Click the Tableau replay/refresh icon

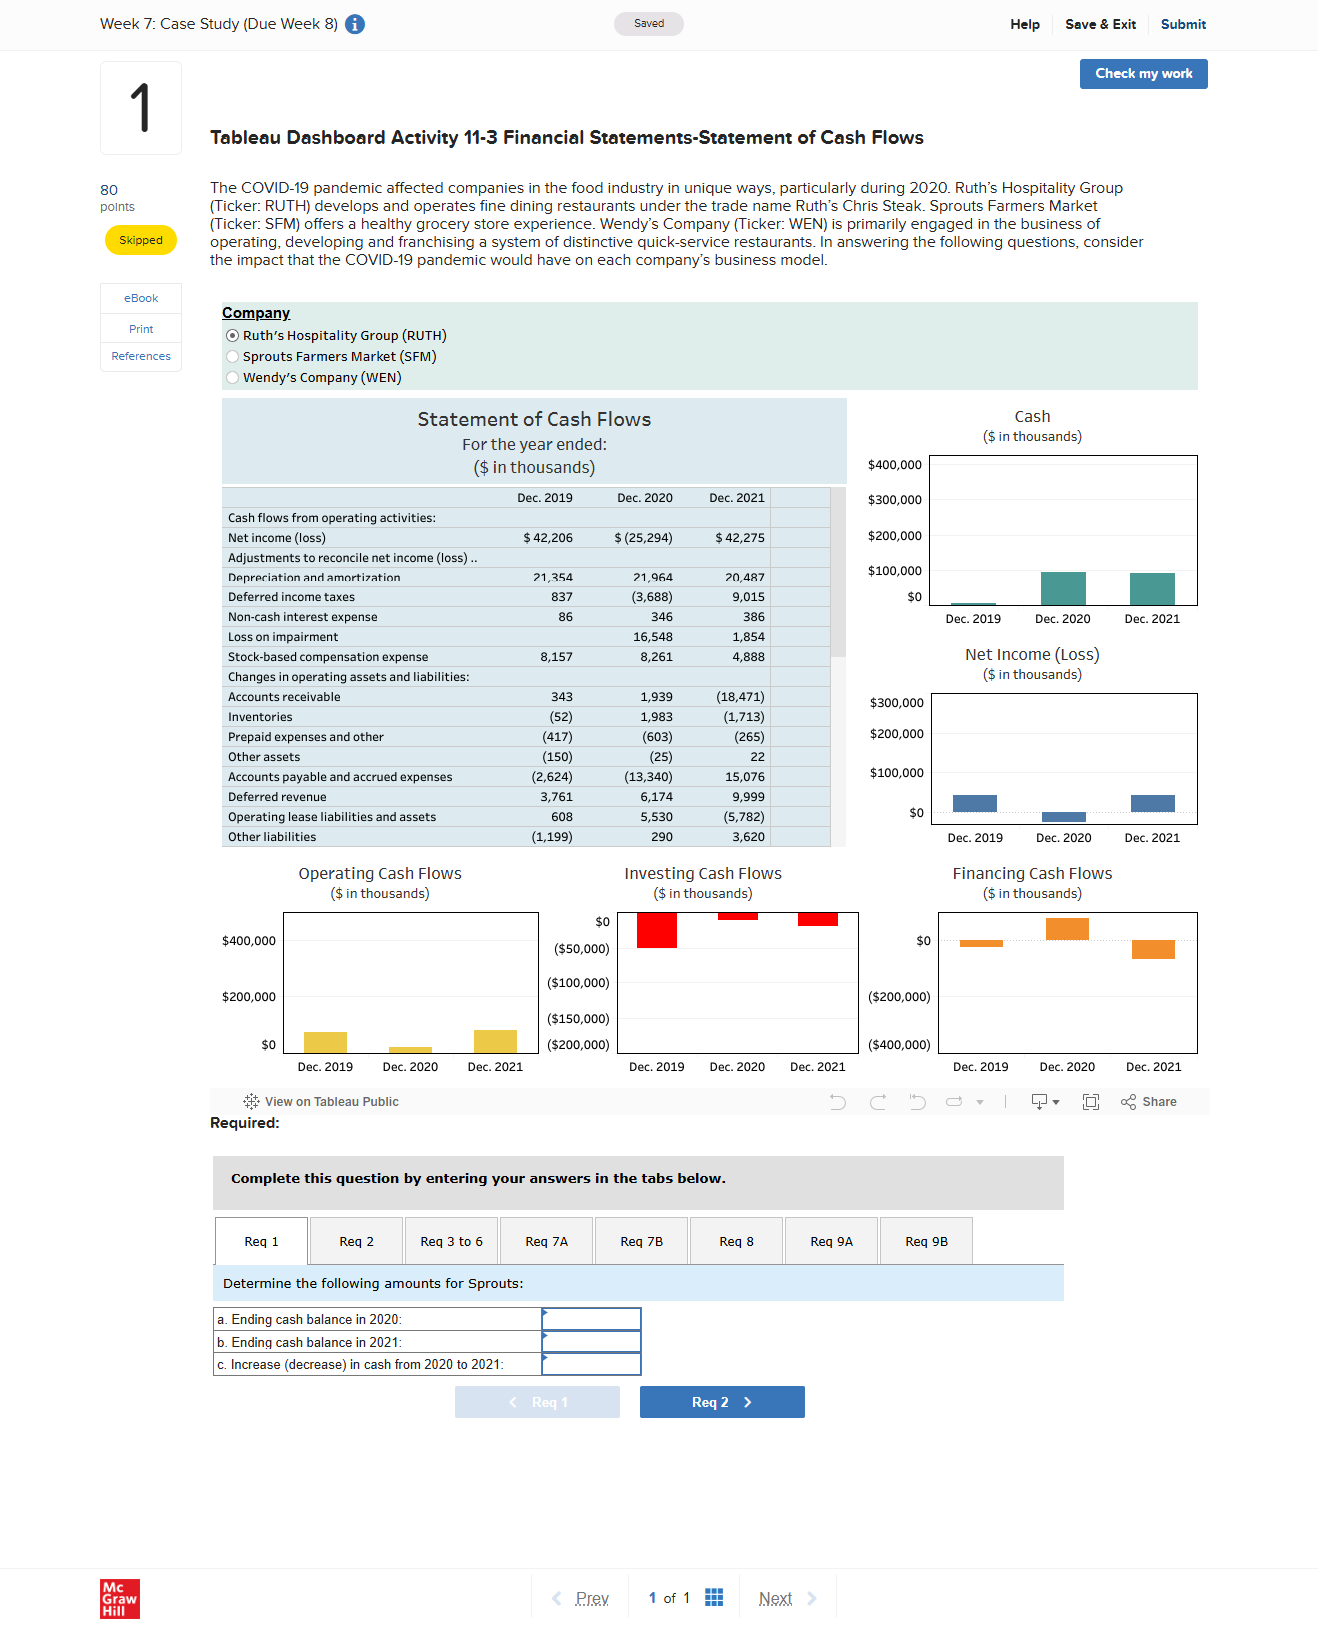coord(954,1102)
